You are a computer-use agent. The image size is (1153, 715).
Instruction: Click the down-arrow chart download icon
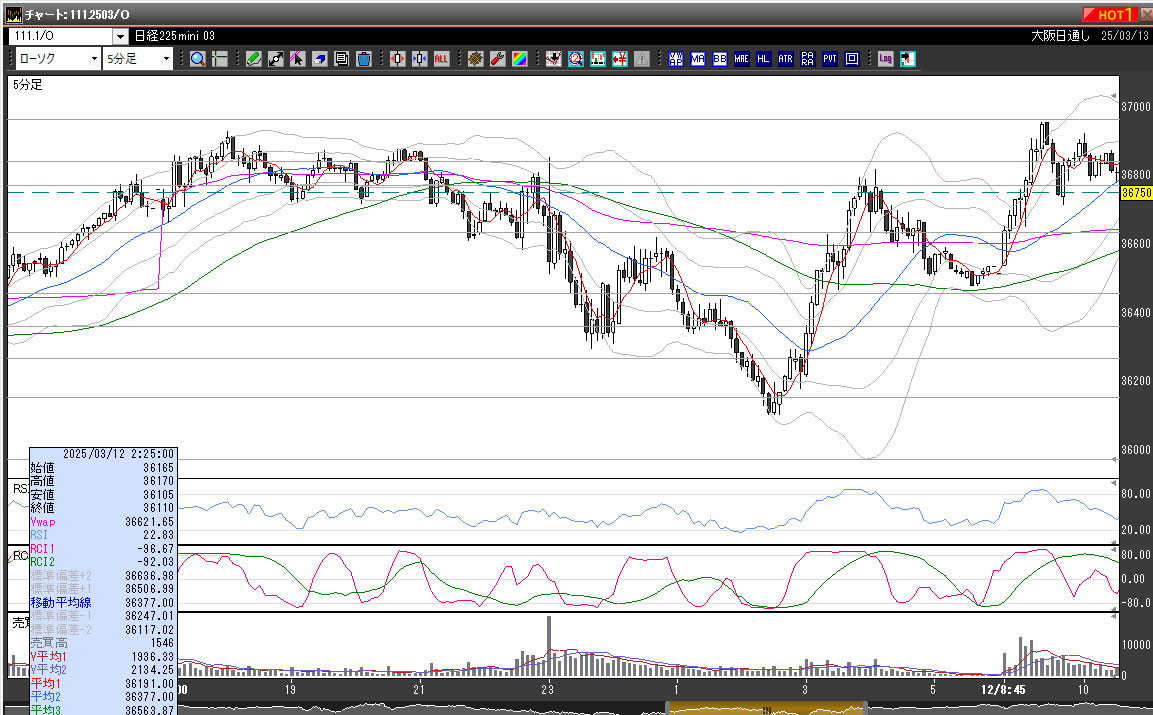554,59
